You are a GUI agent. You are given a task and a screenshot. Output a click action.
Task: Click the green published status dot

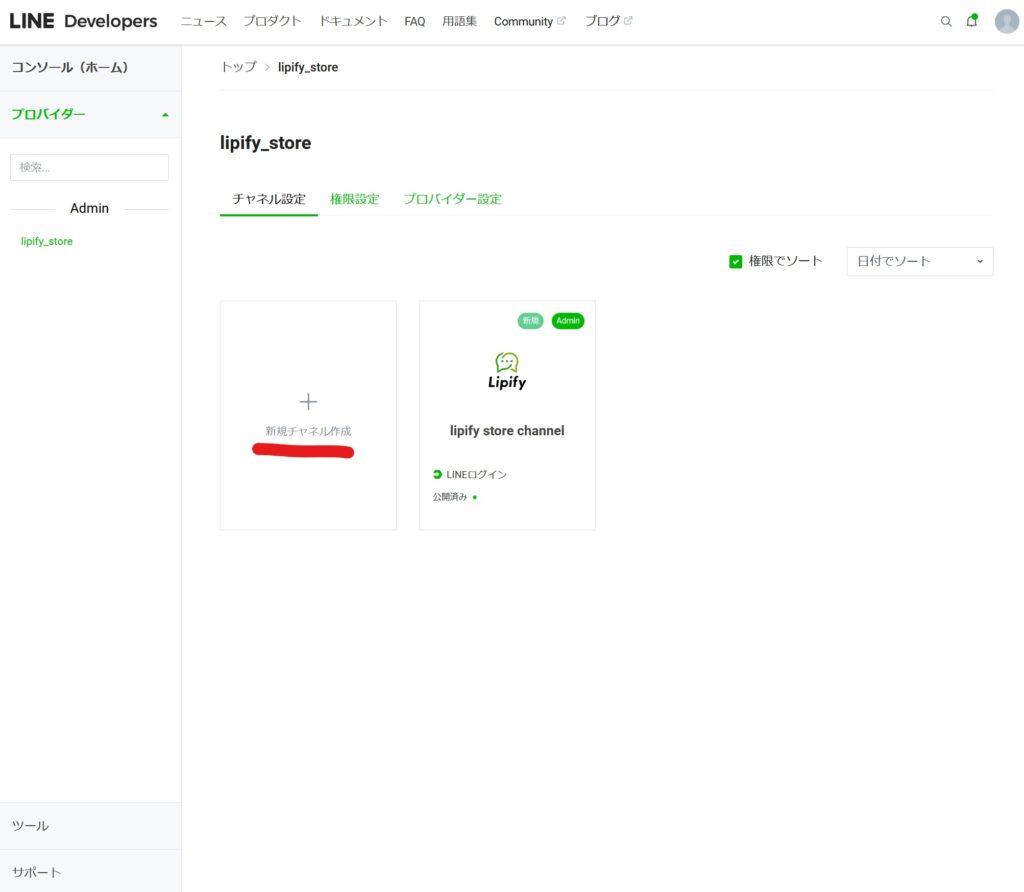(475, 498)
